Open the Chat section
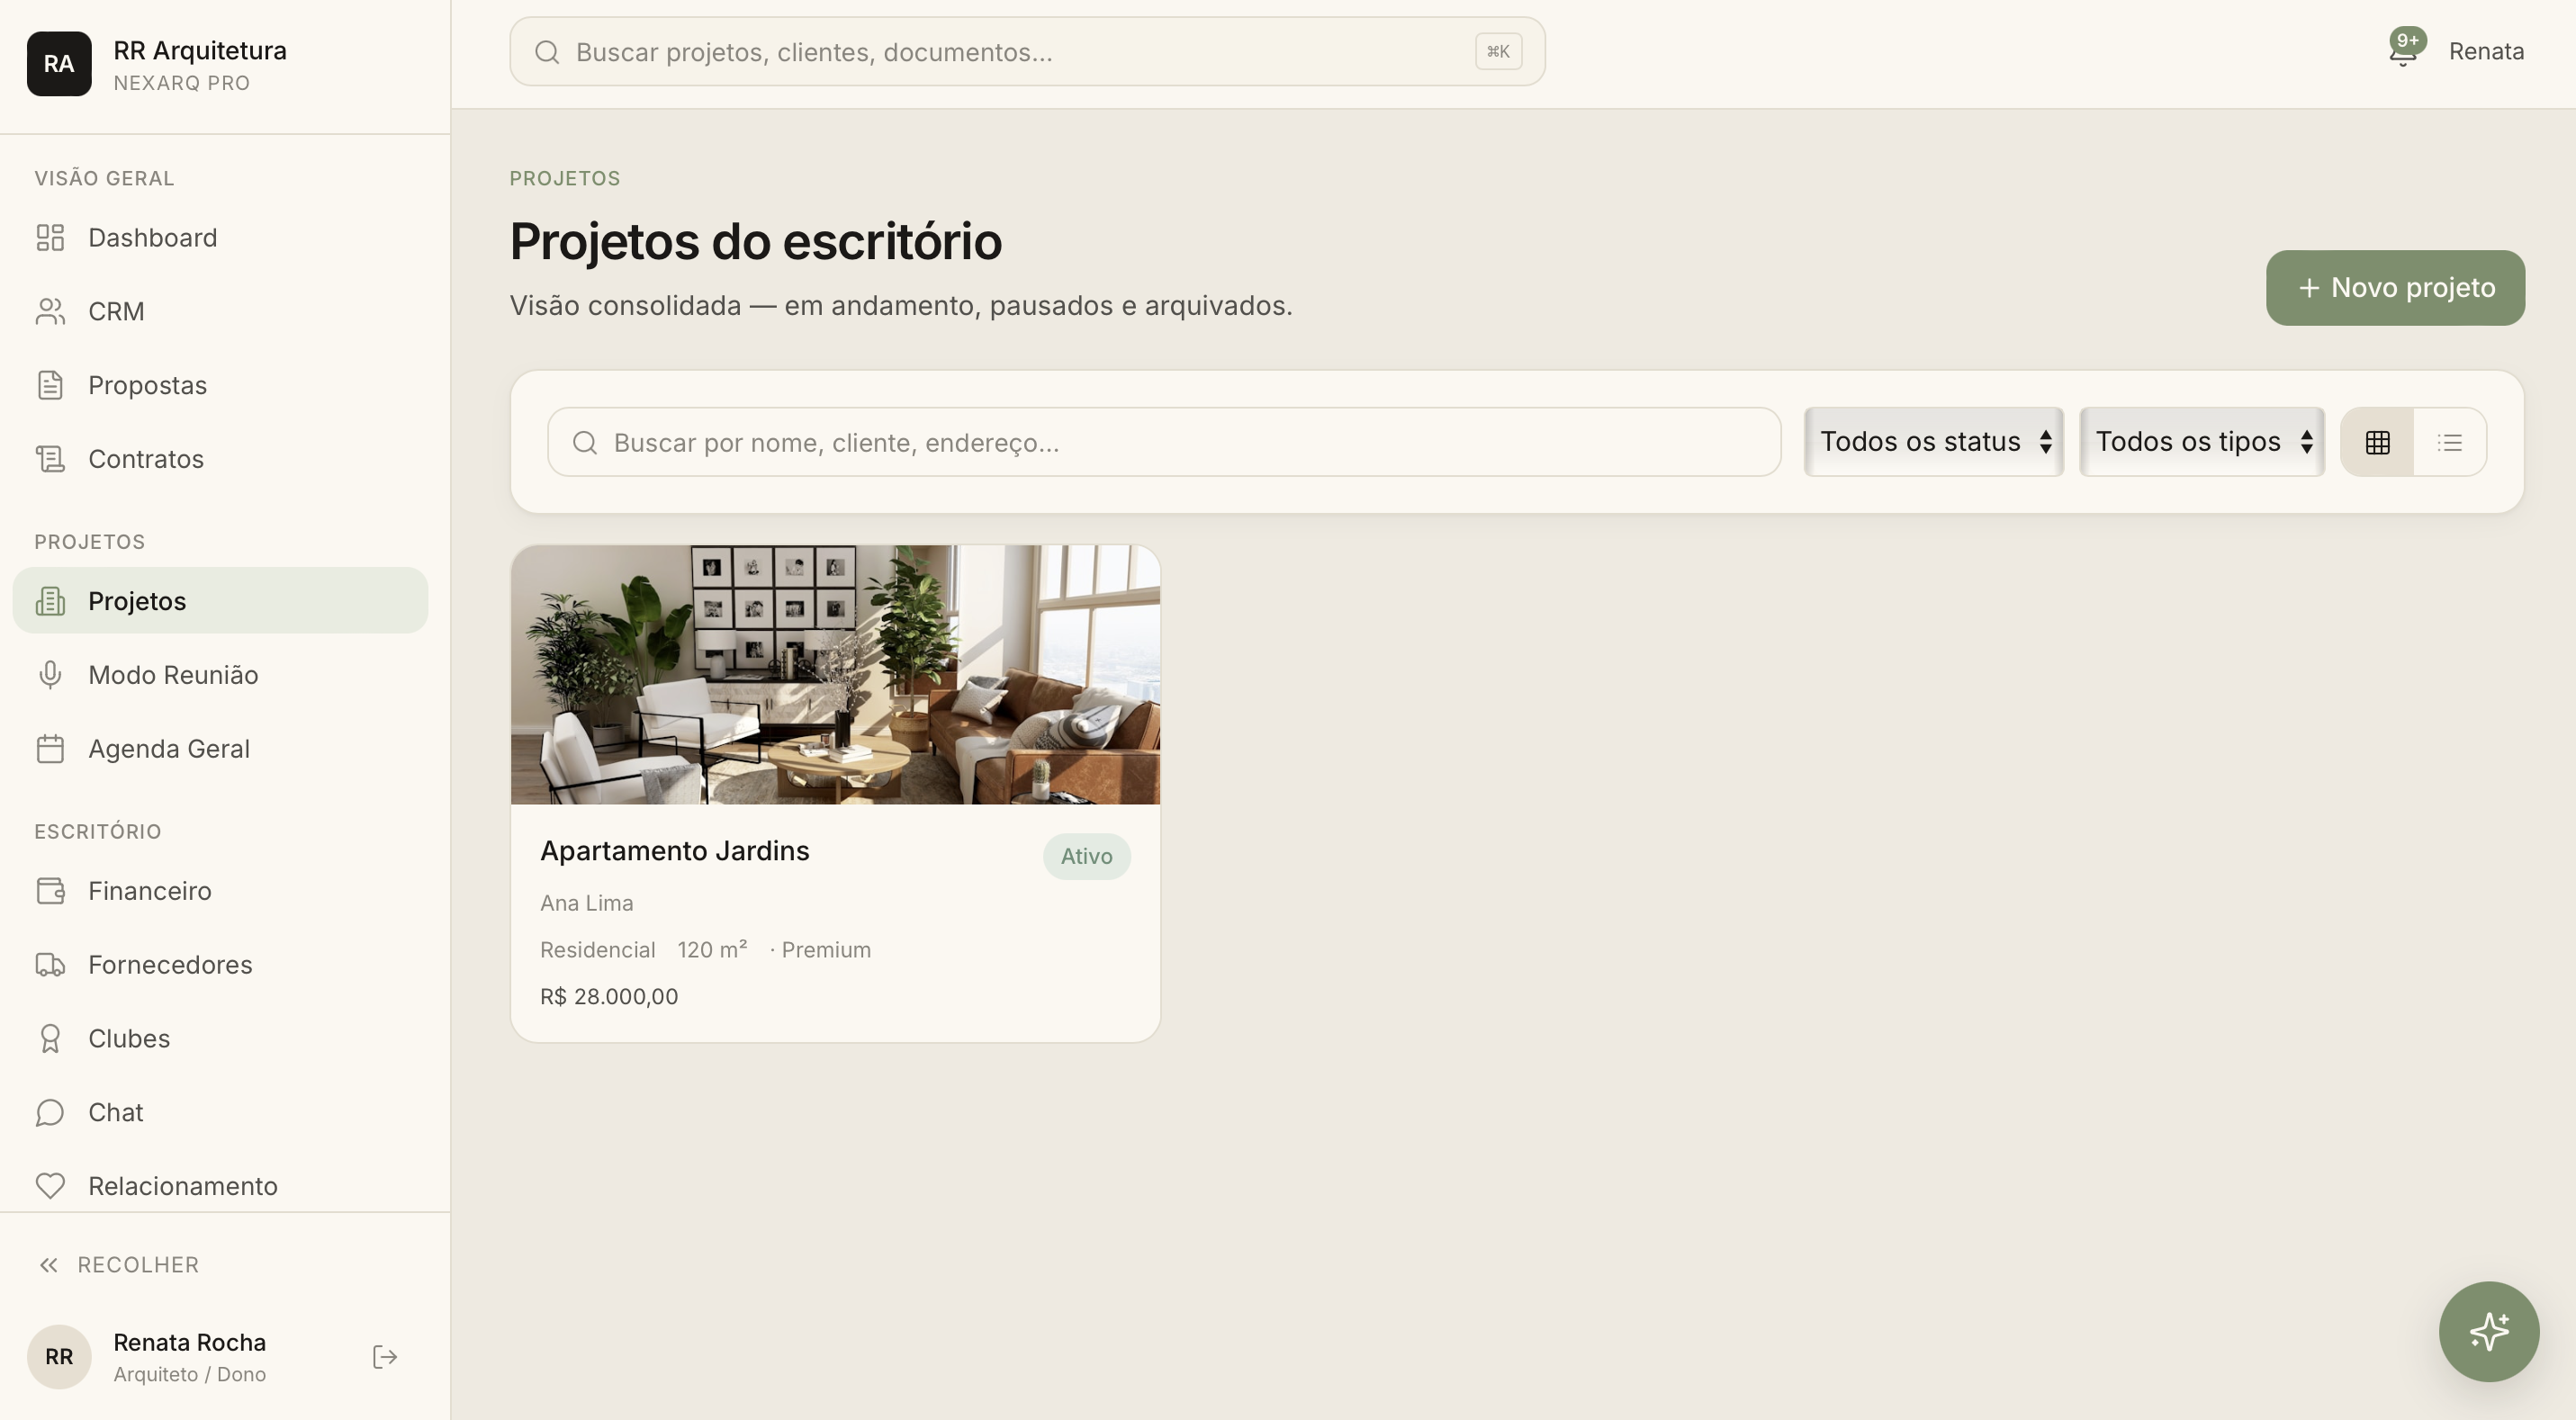This screenshot has width=2576, height=1420. coord(220,1114)
